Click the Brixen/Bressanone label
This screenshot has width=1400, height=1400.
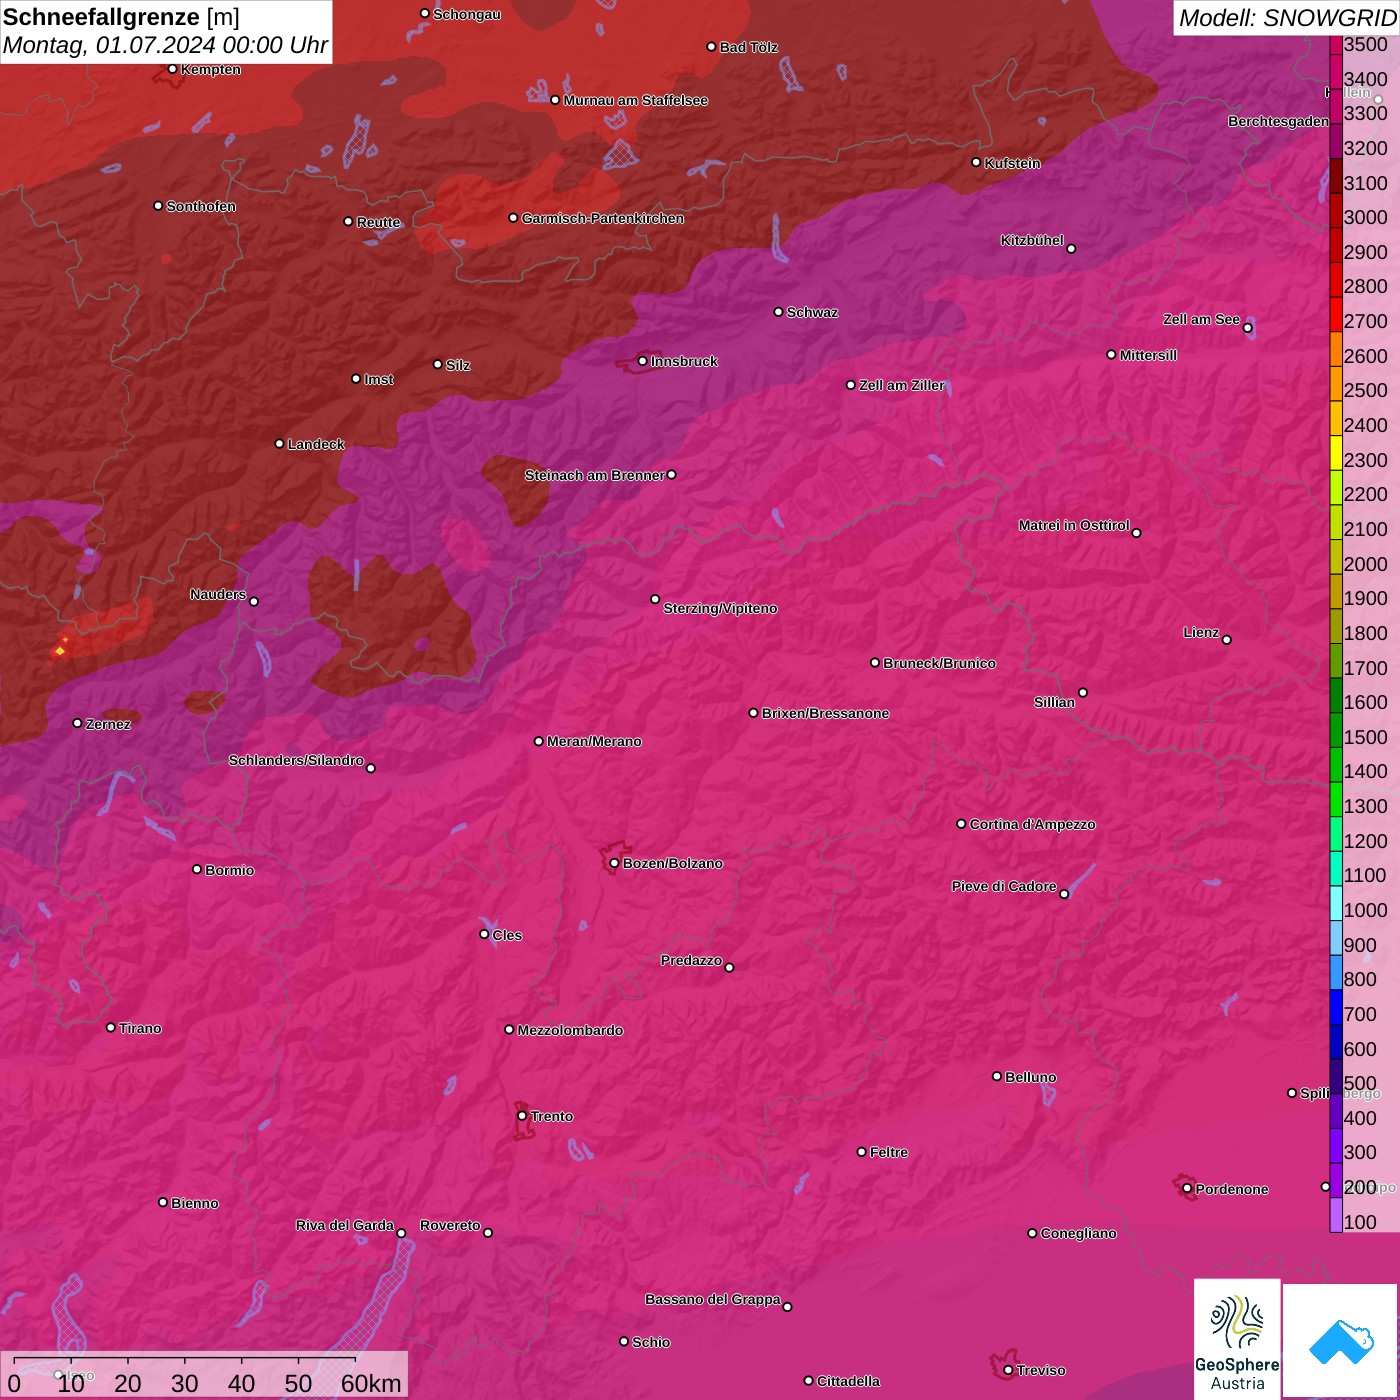(x=825, y=713)
